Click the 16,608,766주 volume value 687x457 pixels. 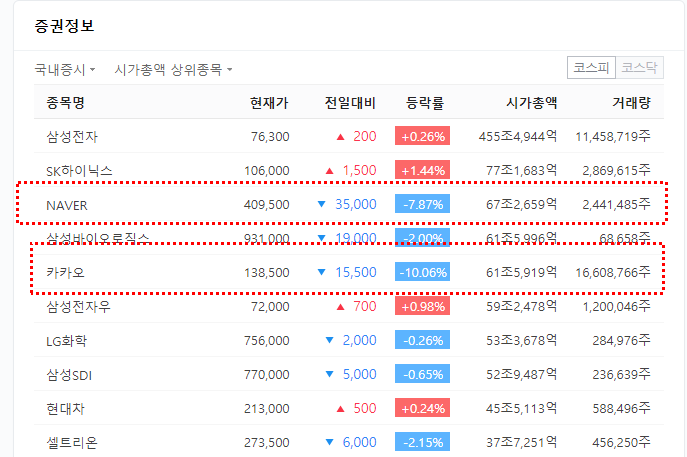pyautogui.click(x=613, y=272)
